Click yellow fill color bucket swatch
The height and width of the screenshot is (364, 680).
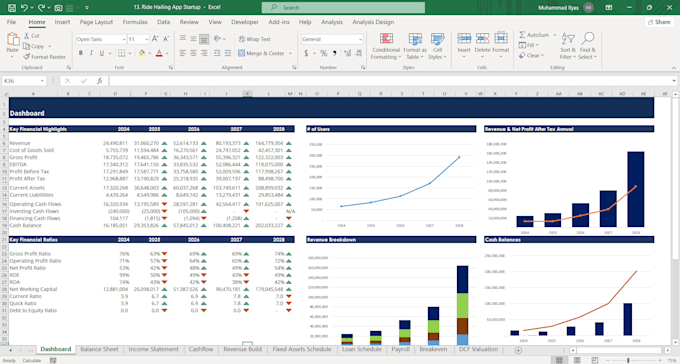(x=142, y=53)
